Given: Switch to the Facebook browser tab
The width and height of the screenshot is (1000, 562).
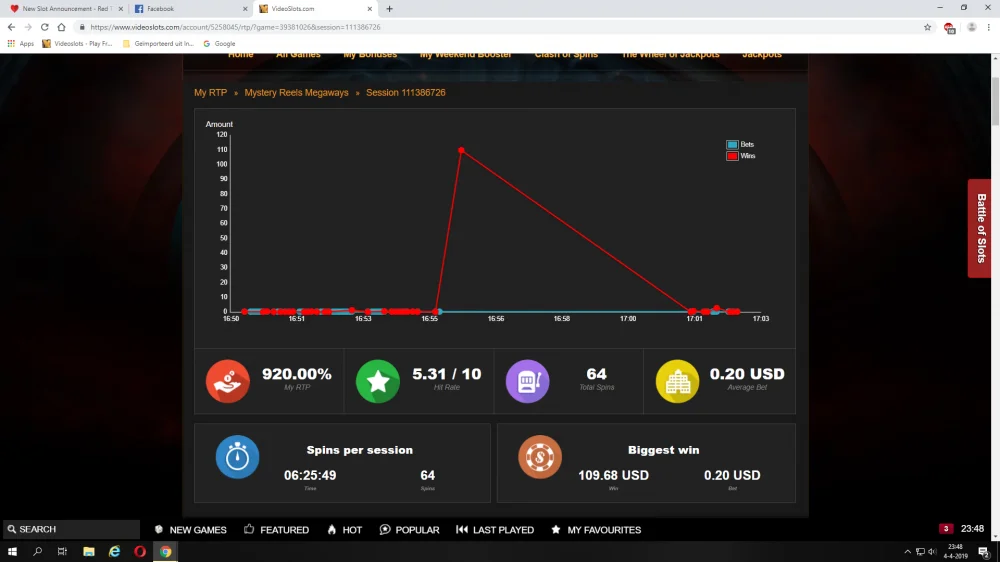Looking at the screenshot, I should pyautogui.click(x=189, y=9).
